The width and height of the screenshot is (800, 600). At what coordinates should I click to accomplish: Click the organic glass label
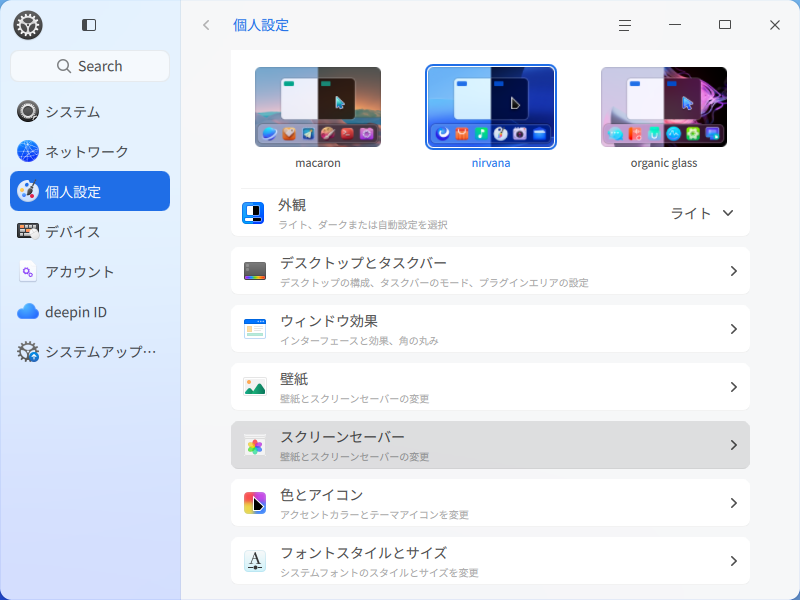click(664, 163)
